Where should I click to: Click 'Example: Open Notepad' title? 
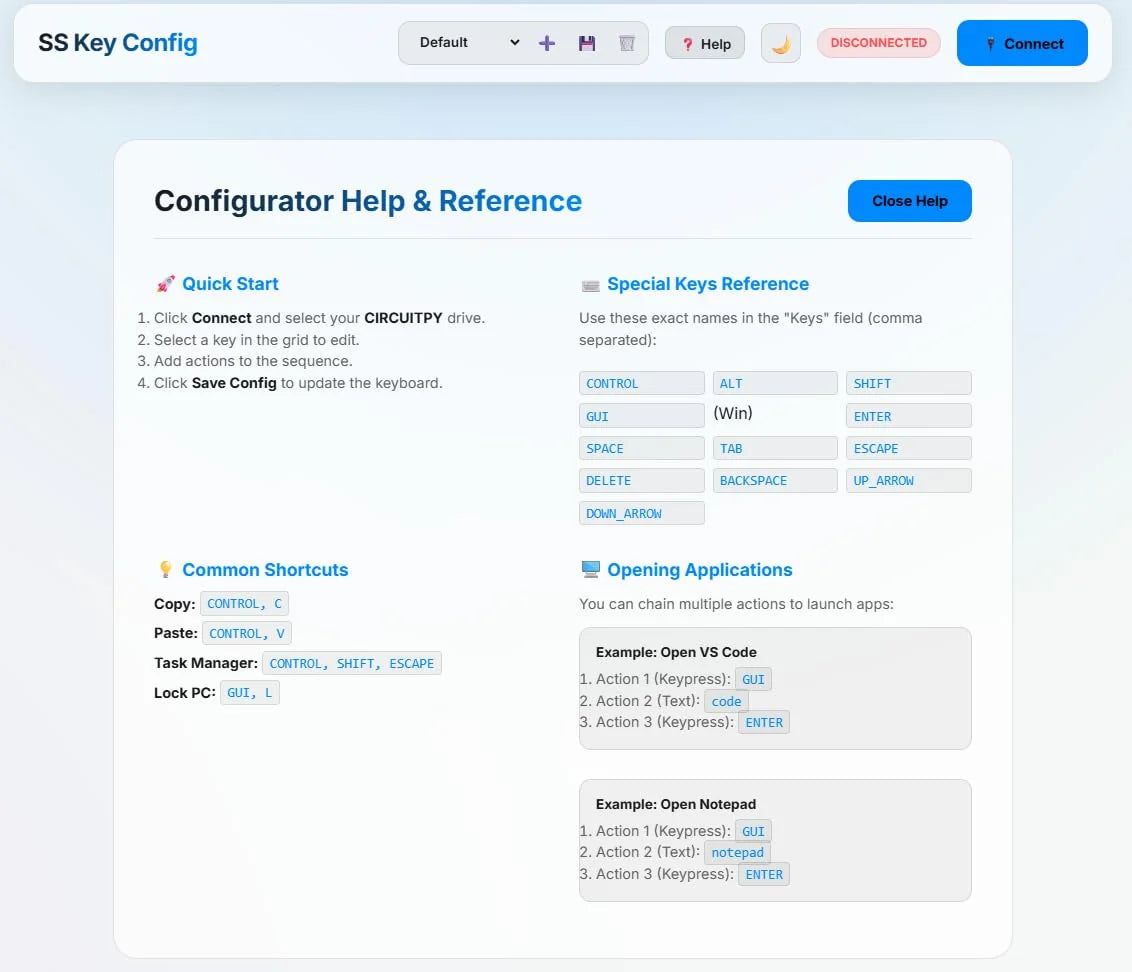coord(676,804)
